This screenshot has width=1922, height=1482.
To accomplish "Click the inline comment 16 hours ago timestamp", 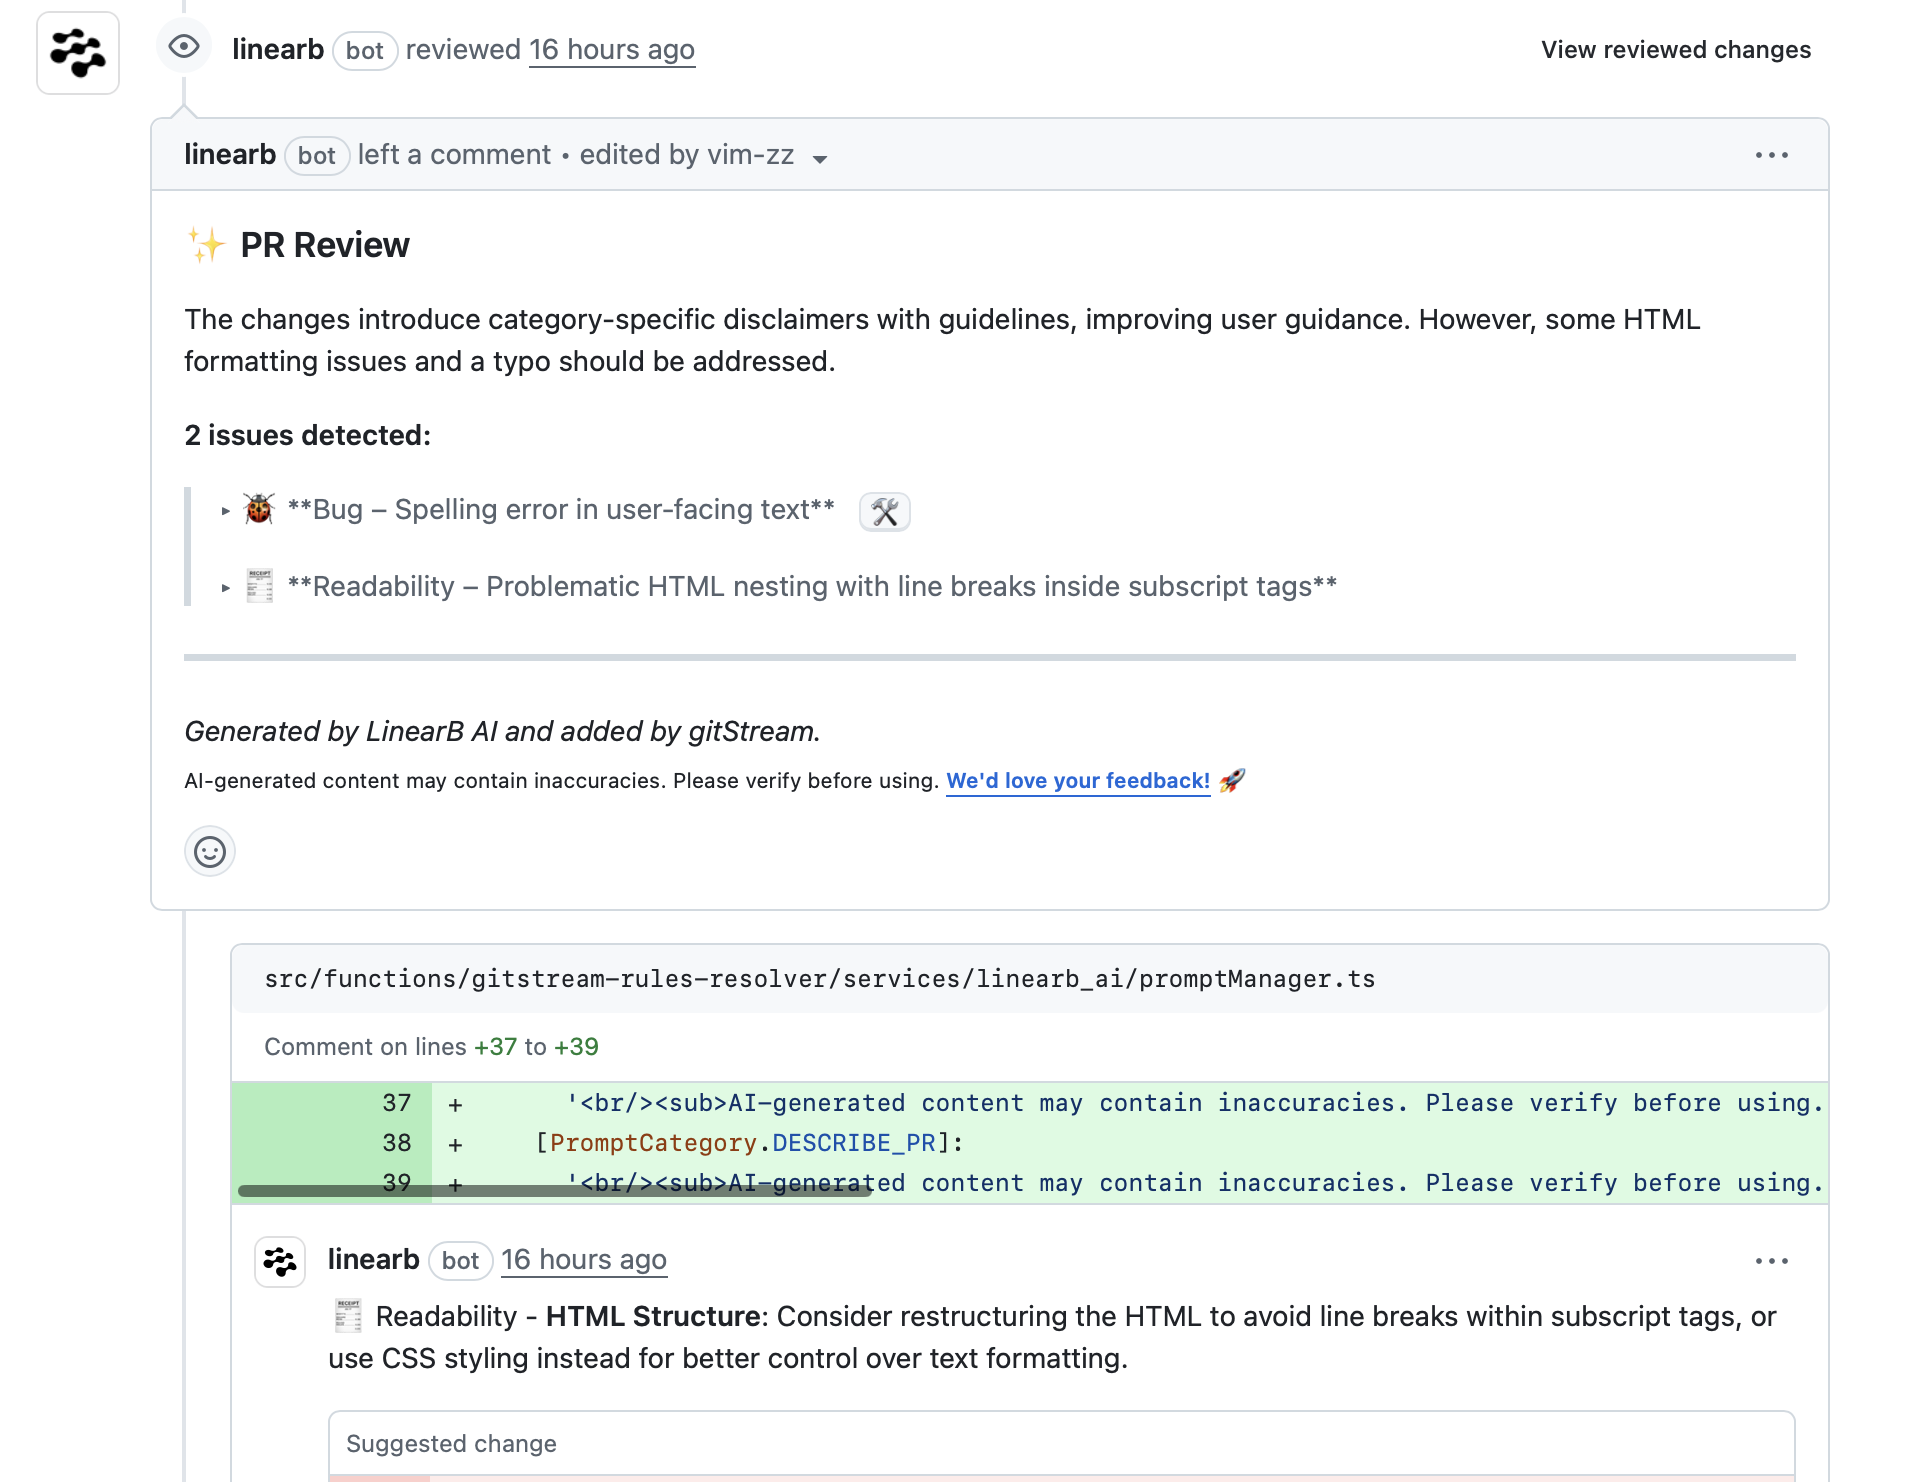I will pyautogui.click(x=584, y=1260).
